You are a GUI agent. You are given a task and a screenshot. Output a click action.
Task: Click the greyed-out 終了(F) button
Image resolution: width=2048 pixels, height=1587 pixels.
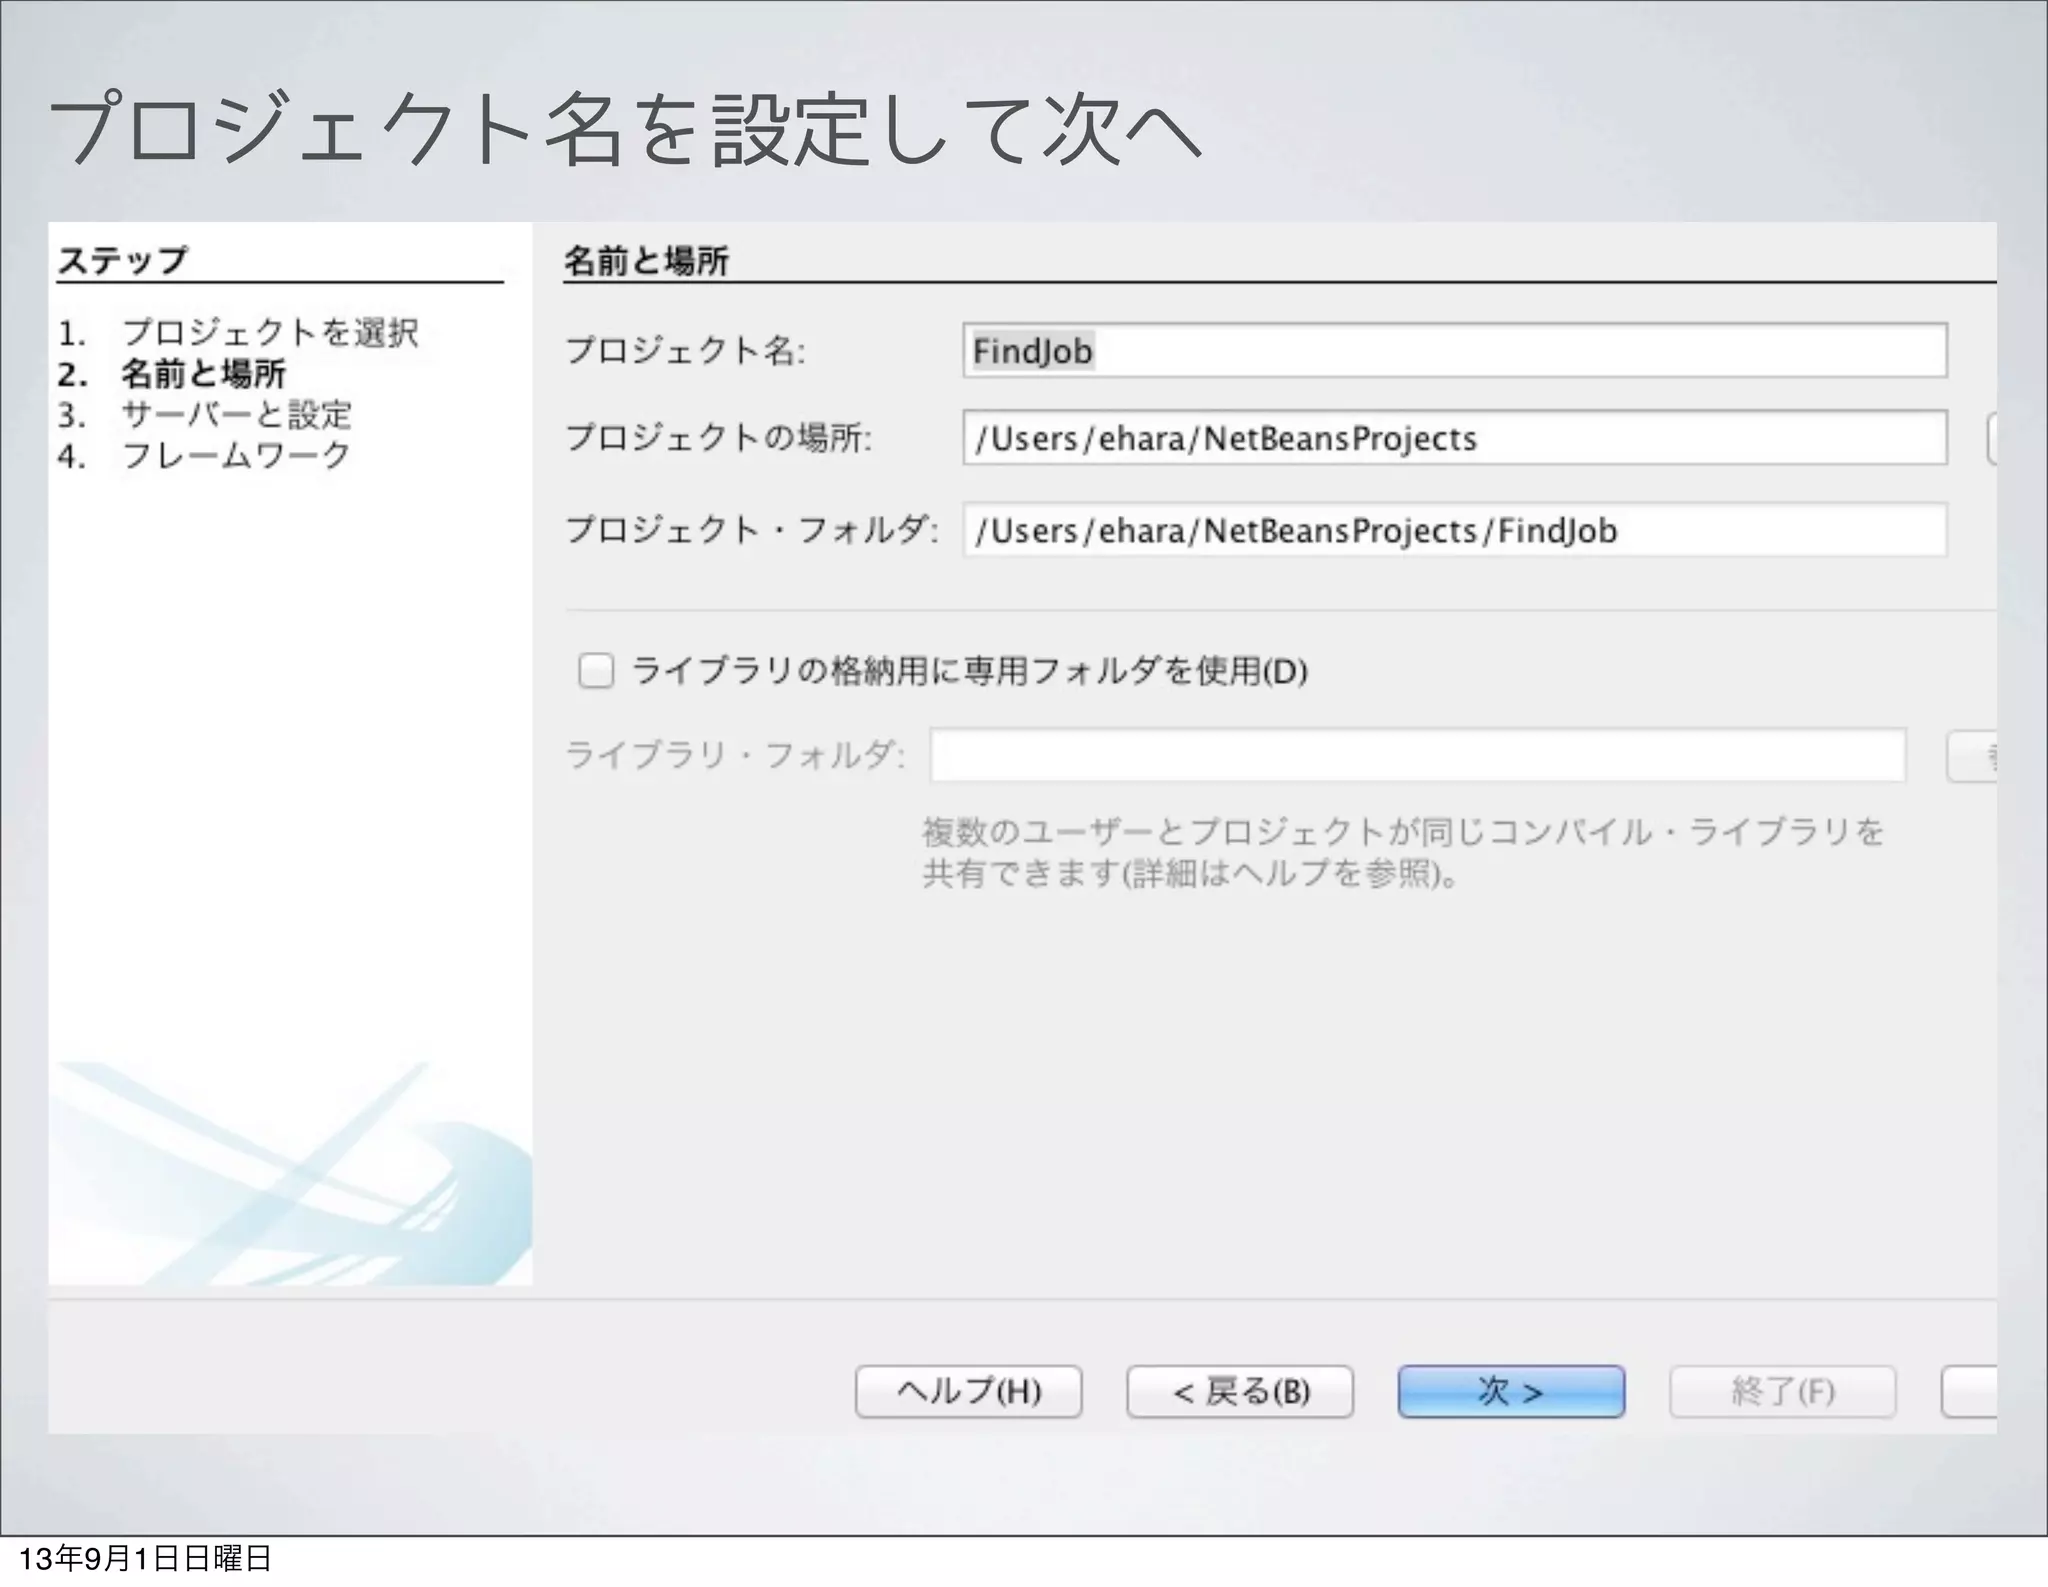pos(1783,1391)
